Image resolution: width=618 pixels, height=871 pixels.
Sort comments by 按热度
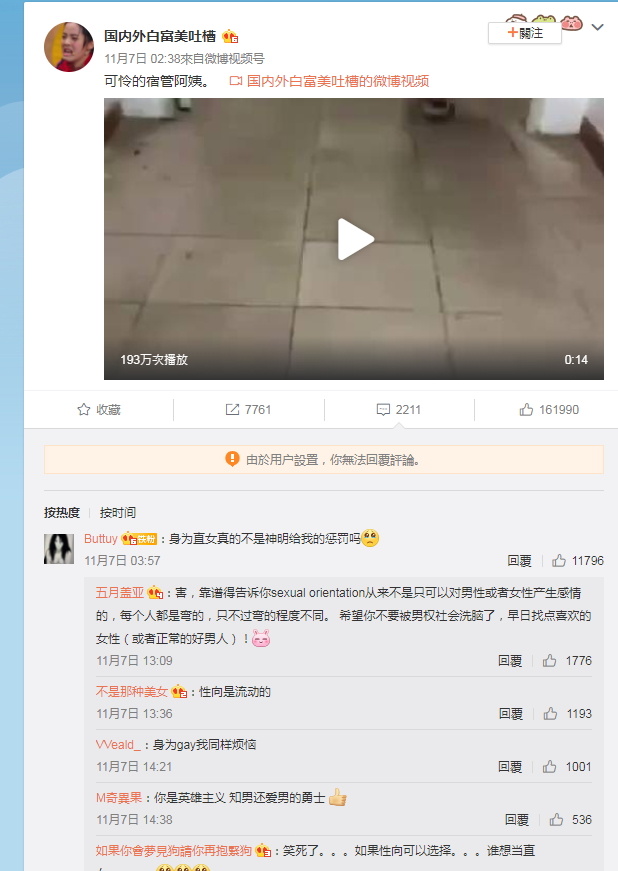(62, 512)
